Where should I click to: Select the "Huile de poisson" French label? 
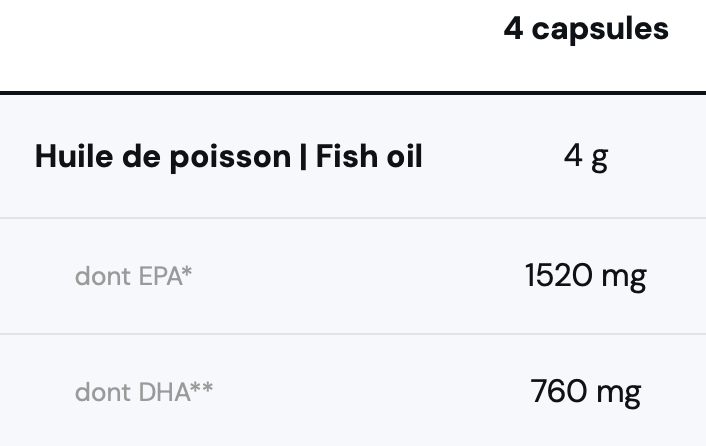click(162, 157)
